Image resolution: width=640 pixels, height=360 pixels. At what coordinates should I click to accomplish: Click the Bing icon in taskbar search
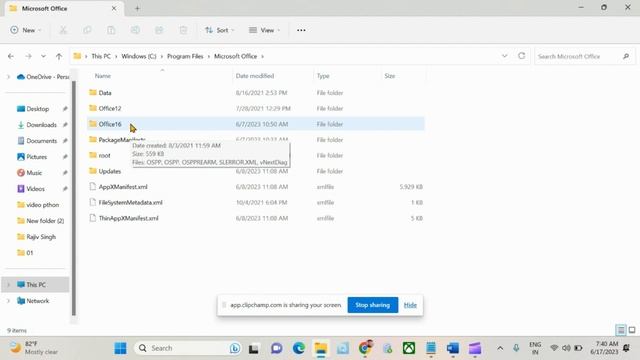[235, 348]
